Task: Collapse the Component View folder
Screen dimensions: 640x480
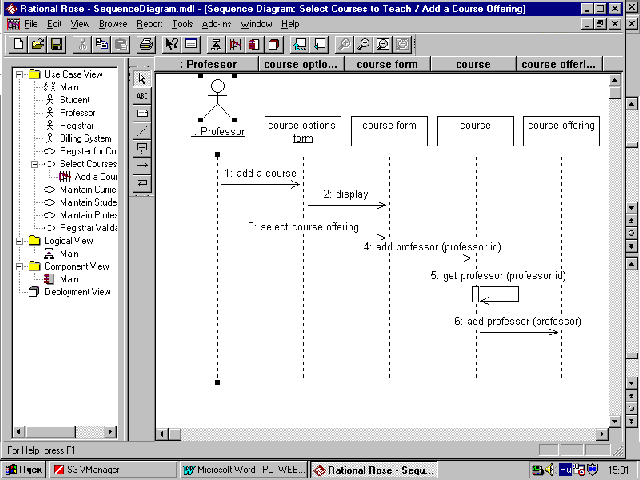Action: click(x=19, y=267)
